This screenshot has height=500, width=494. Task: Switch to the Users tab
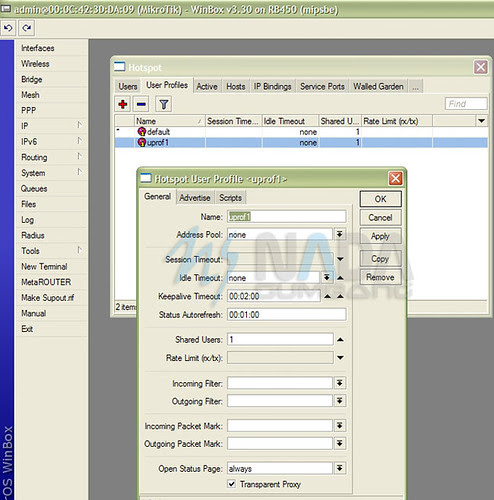pyautogui.click(x=128, y=87)
